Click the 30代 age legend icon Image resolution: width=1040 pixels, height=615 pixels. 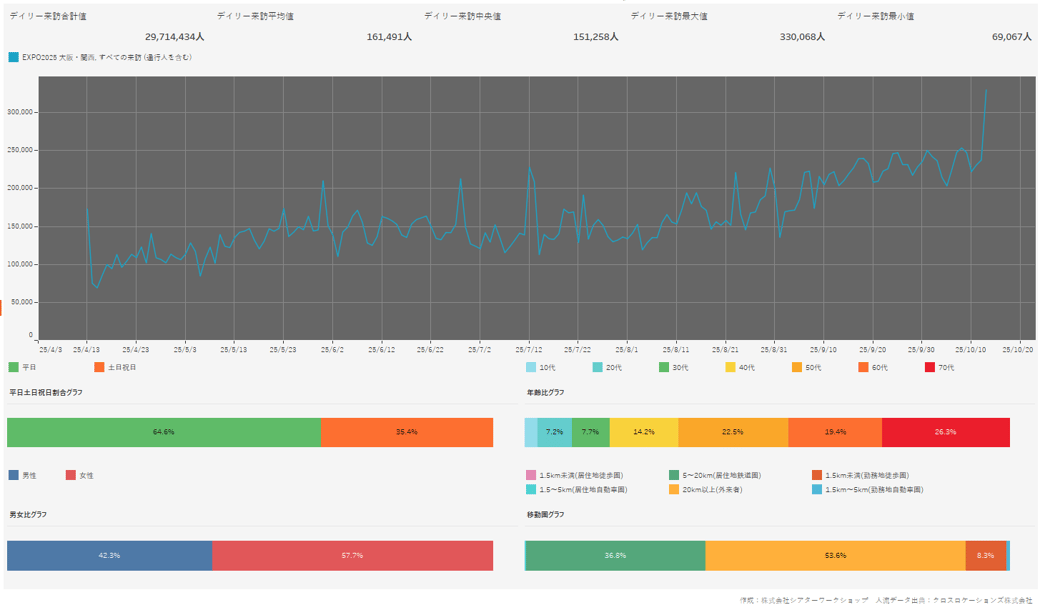pos(665,367)
